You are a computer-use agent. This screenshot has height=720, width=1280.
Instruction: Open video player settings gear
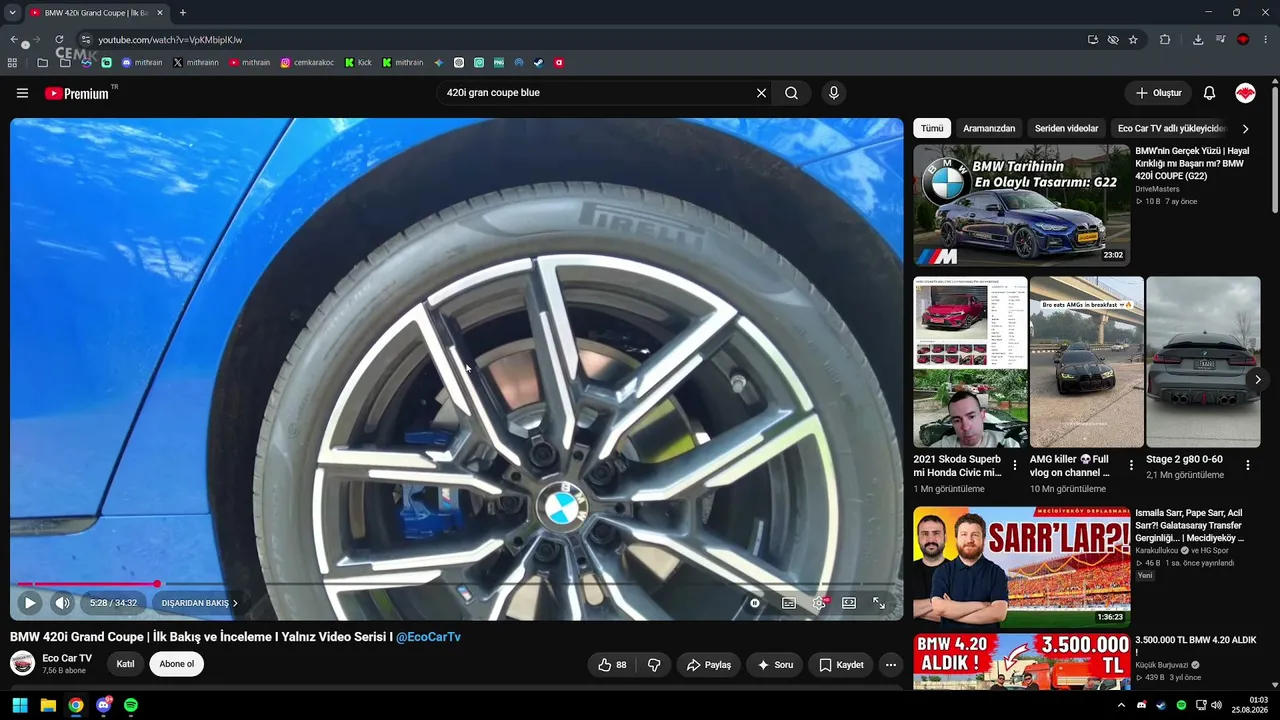[x=819, y=603]
